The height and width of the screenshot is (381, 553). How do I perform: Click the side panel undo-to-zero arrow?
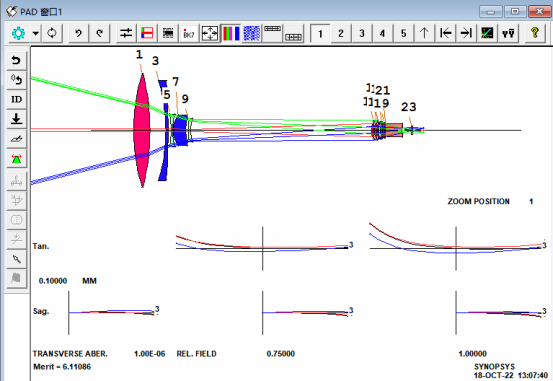[16, 80]
